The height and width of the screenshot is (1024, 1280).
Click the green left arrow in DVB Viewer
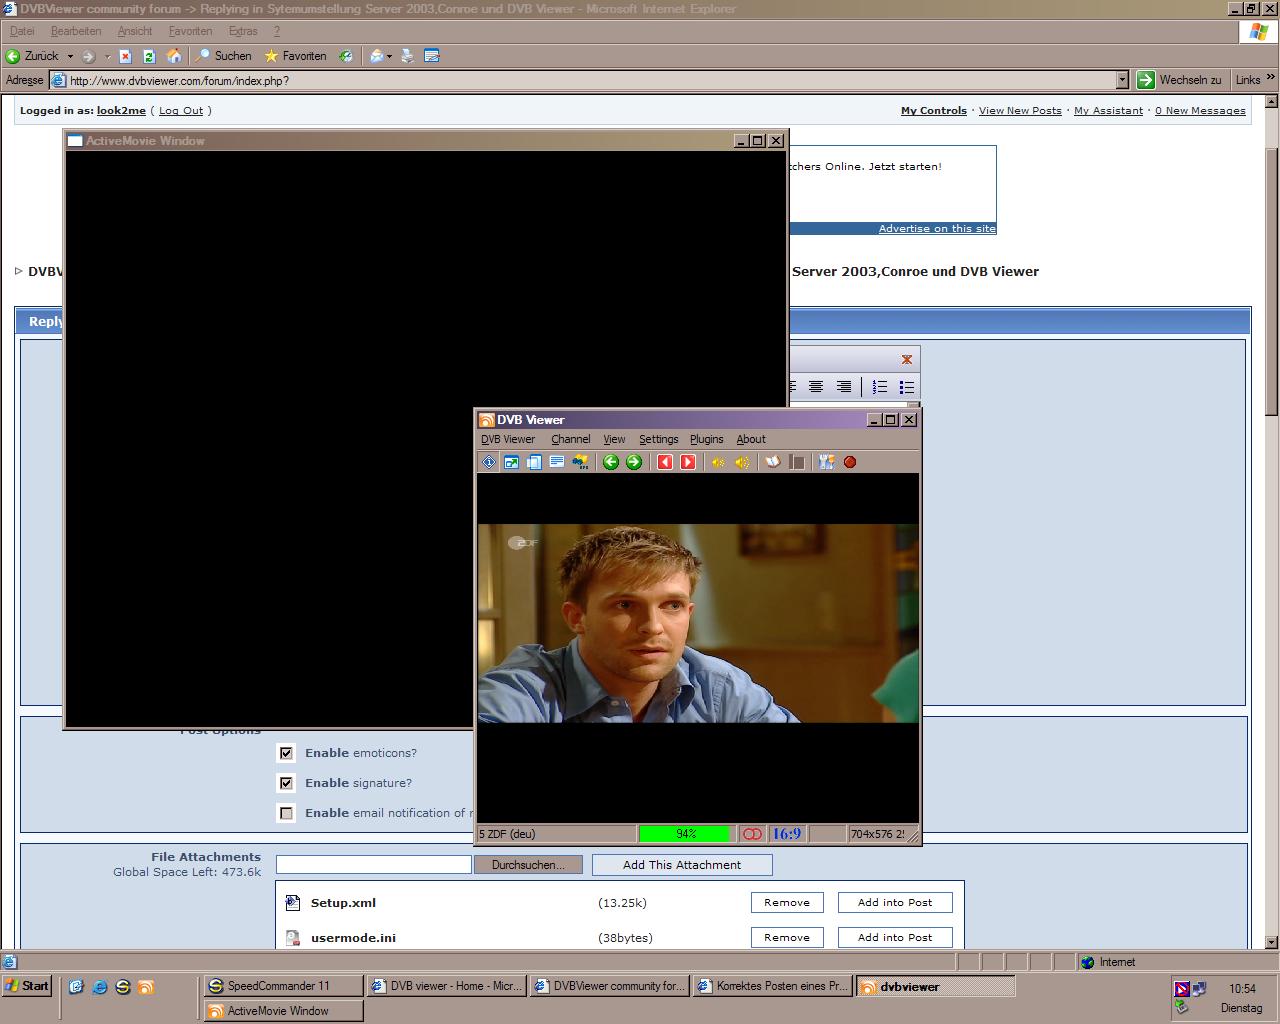[611, 462]
